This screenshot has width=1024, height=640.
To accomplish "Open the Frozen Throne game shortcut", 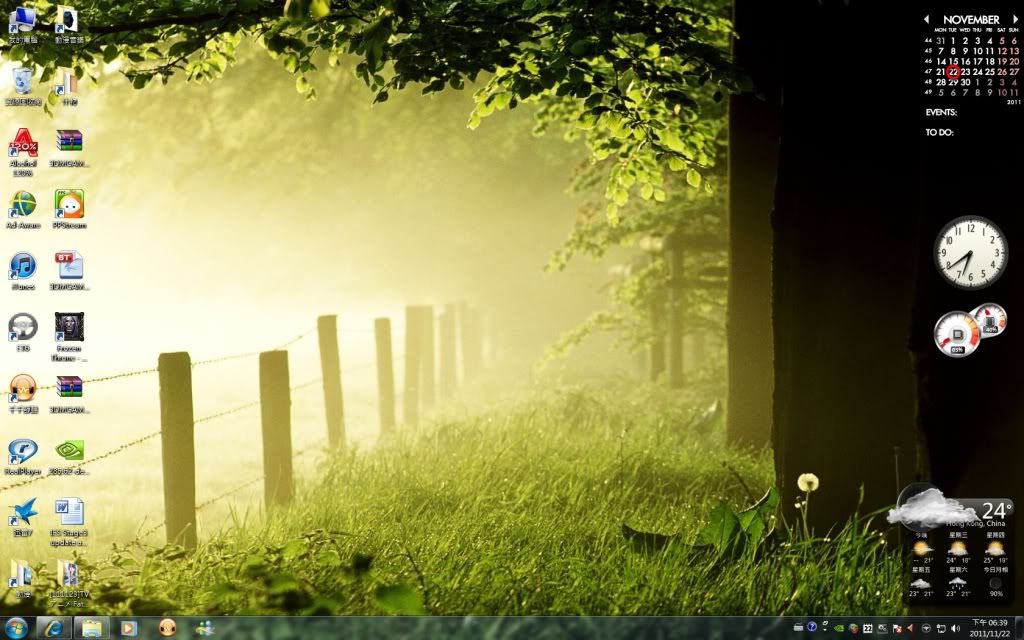I will (x=69, y=328).
